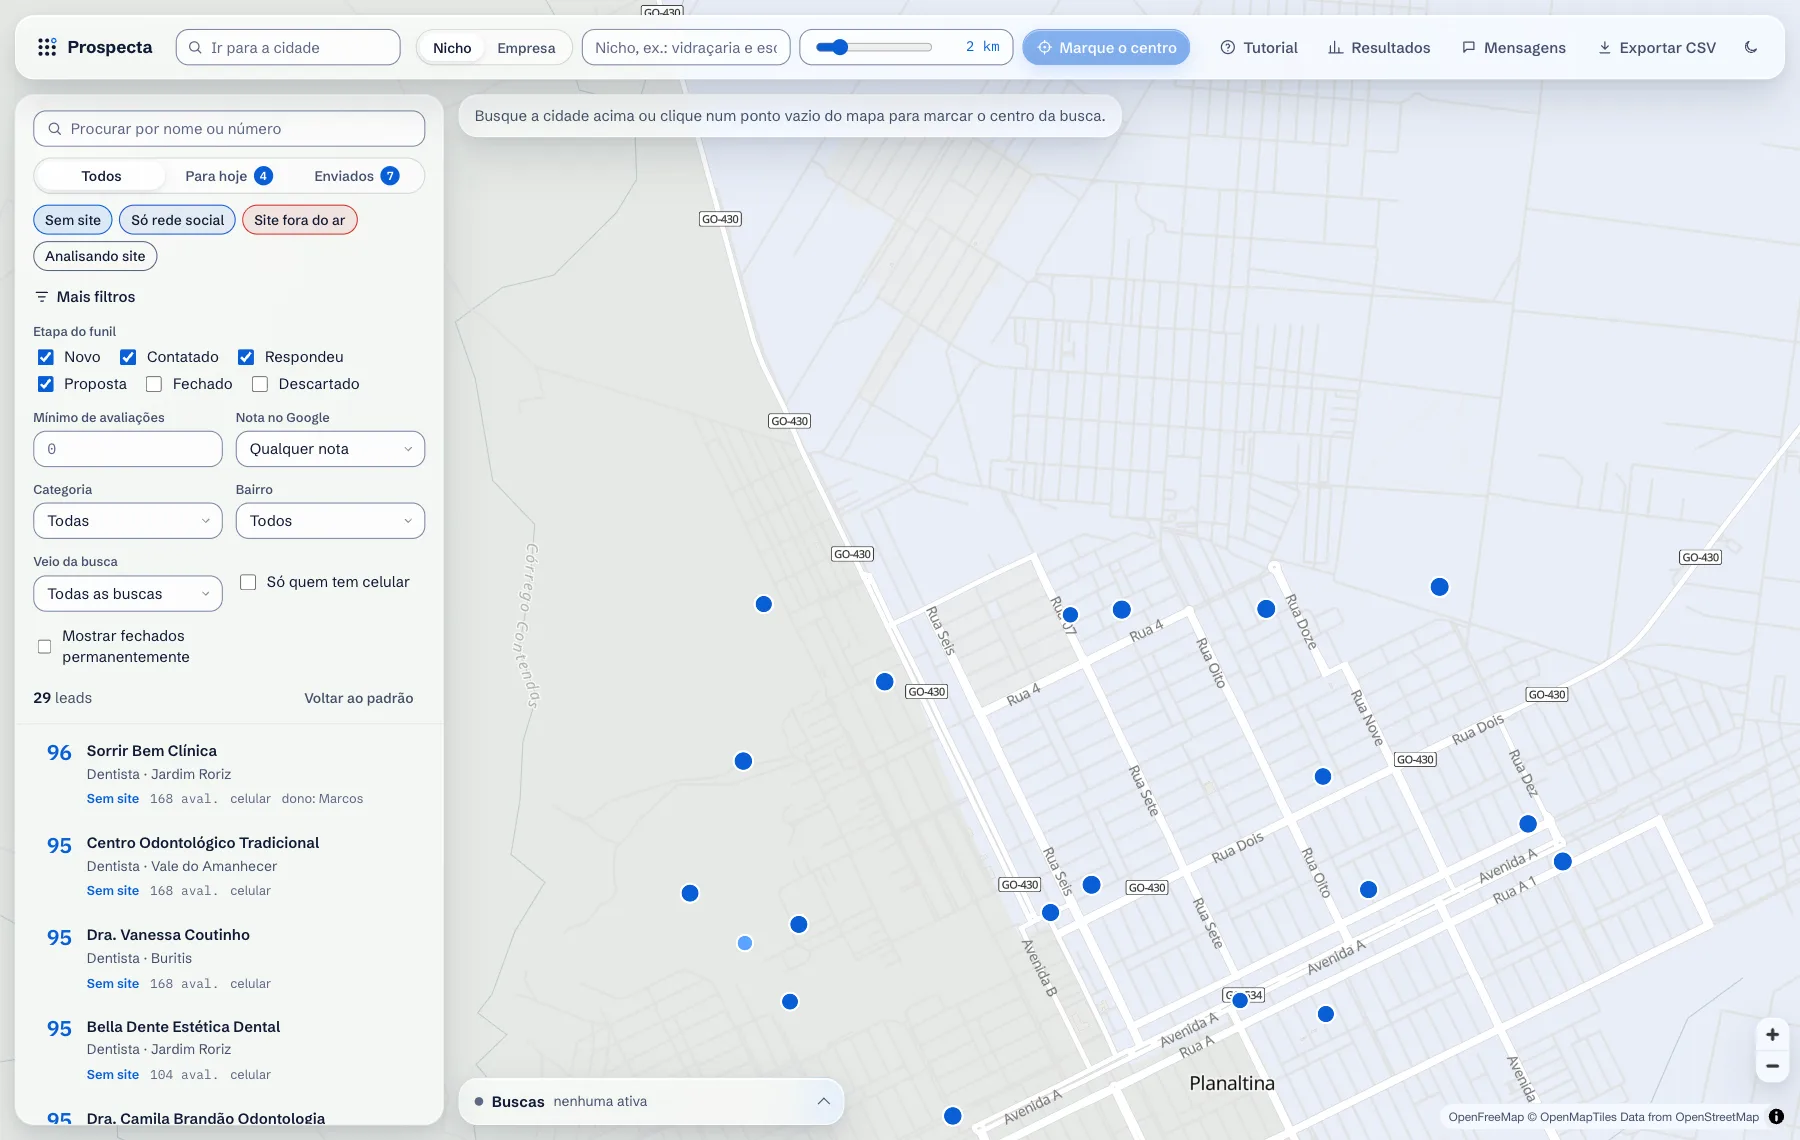Switch to the Enviados tab
Screen dimensions: 1800x1140
click(x=356, y=176)
